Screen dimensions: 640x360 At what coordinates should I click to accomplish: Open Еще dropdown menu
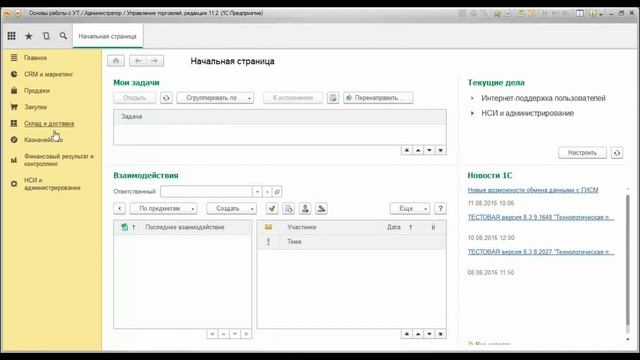tap(410, 209)
